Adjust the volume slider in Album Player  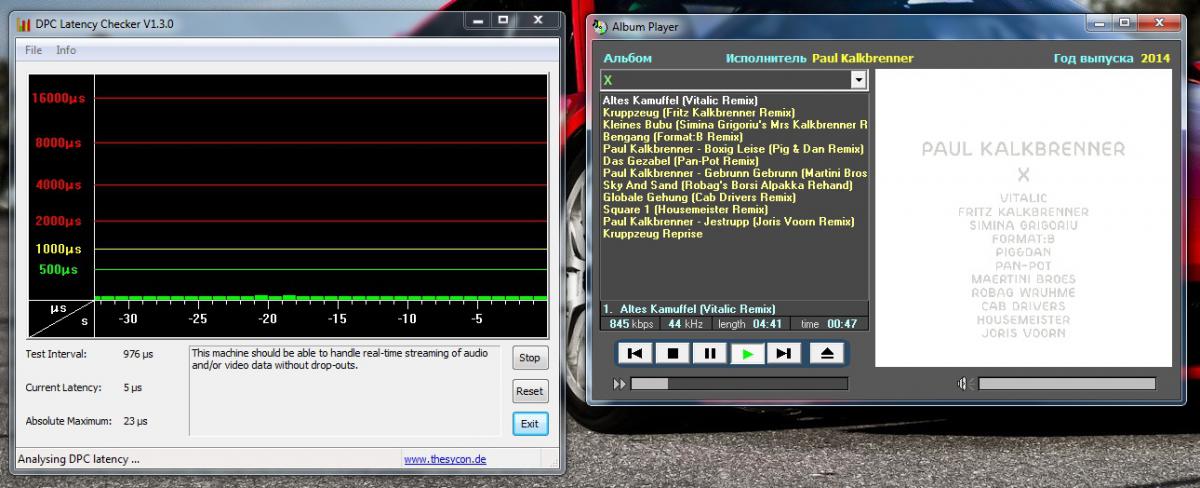1066,383
